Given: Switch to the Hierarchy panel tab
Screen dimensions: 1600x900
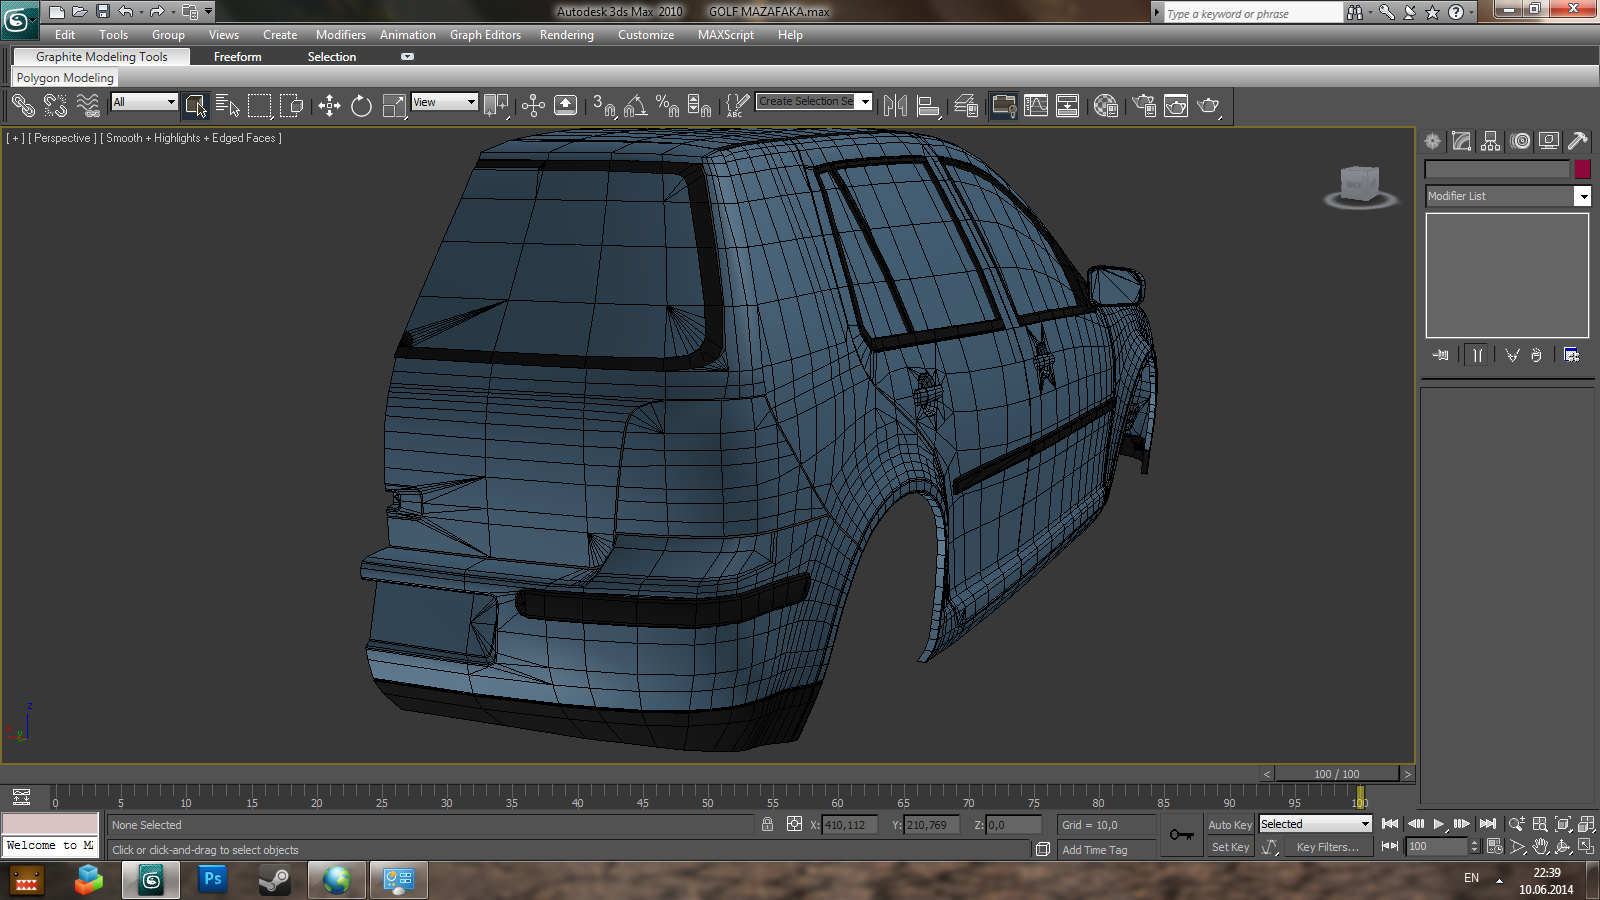Looking at the screenshot, I should [x=1491, y=142].
